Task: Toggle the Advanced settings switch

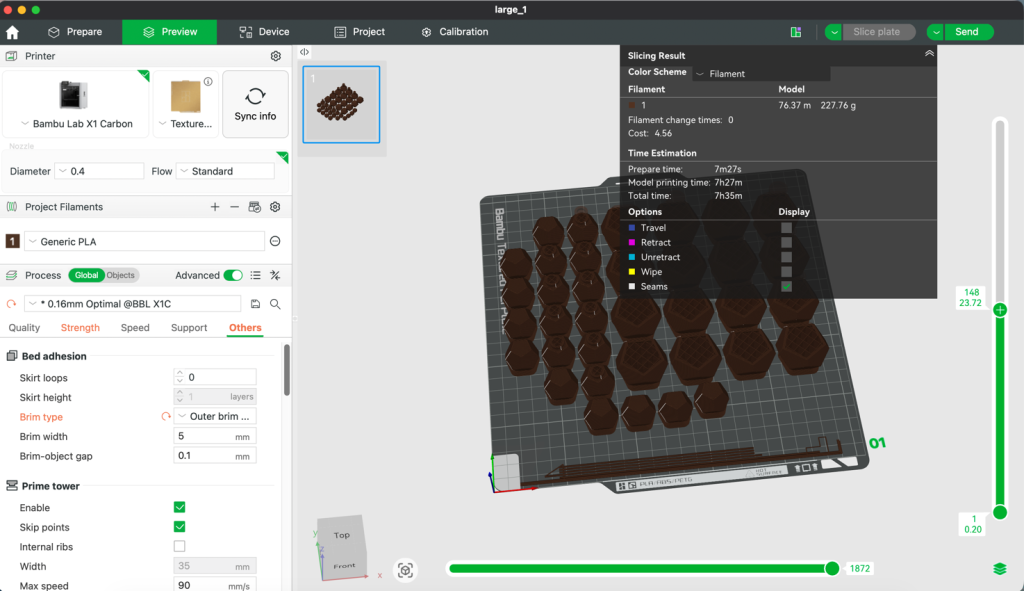Action: point(233,276)
